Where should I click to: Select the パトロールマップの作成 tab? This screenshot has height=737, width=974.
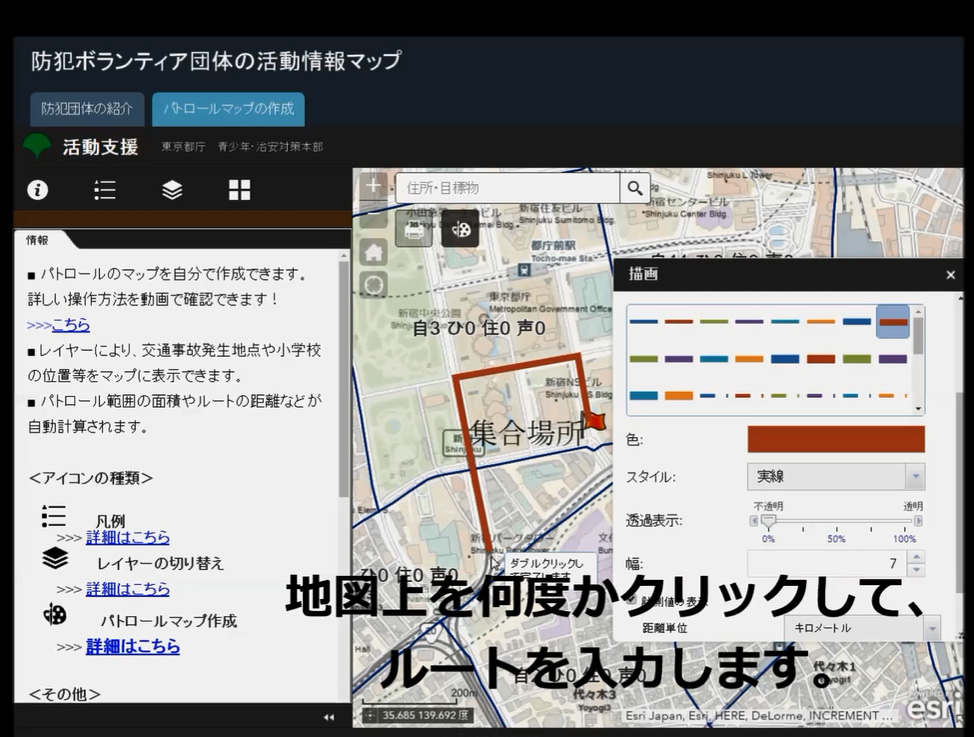[x=228, y=109]
